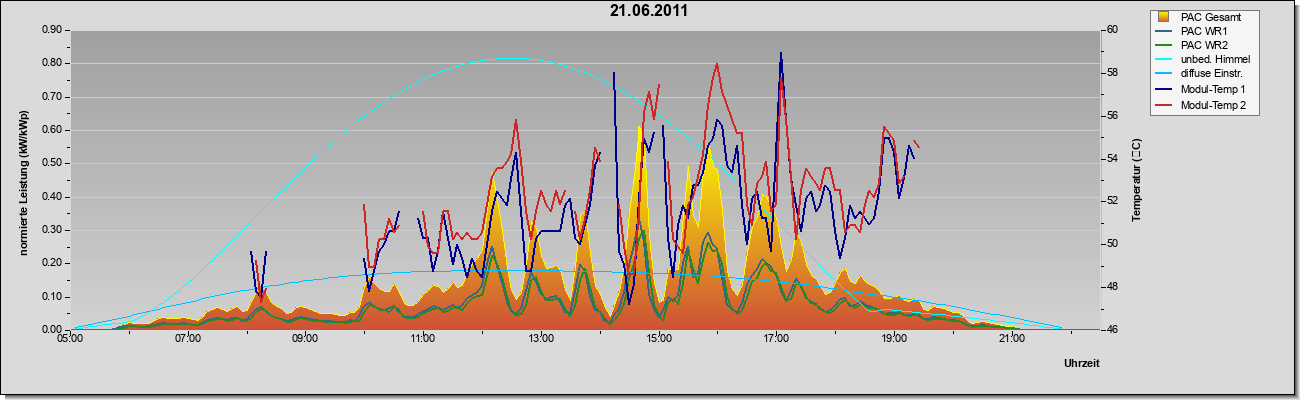The image size is (1300, 400).
Task: Click the Temperatur axis title
Action: click(x=1136, y=180)
